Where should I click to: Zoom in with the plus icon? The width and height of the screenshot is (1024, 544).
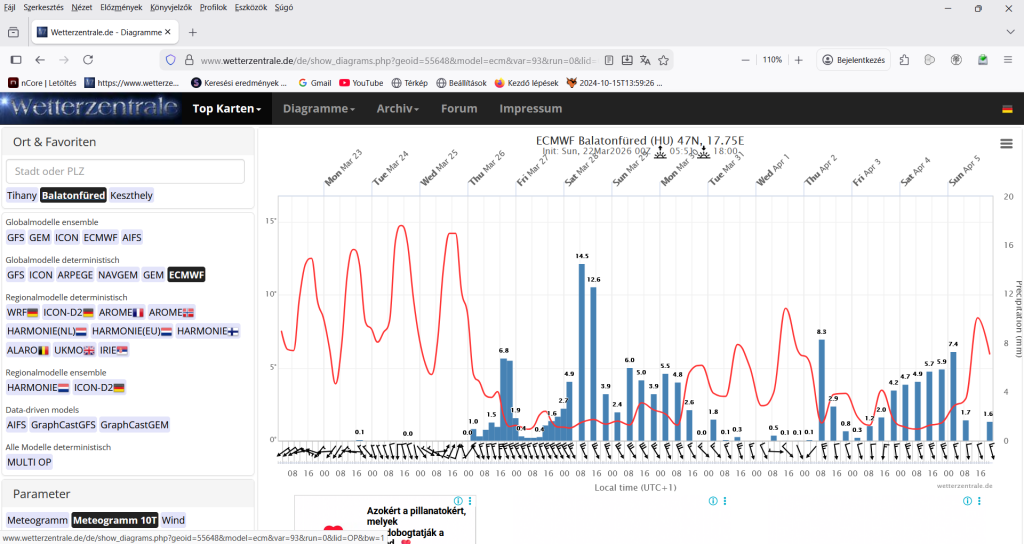[x=798, y=60]
